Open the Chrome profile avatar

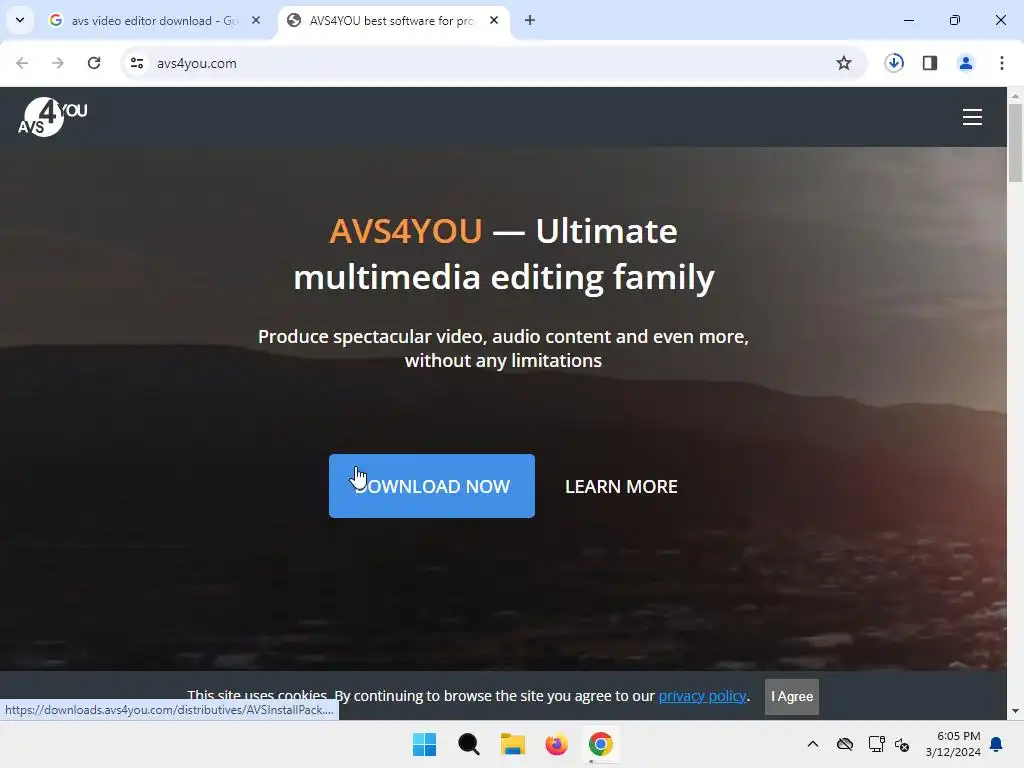coord(966,63)
